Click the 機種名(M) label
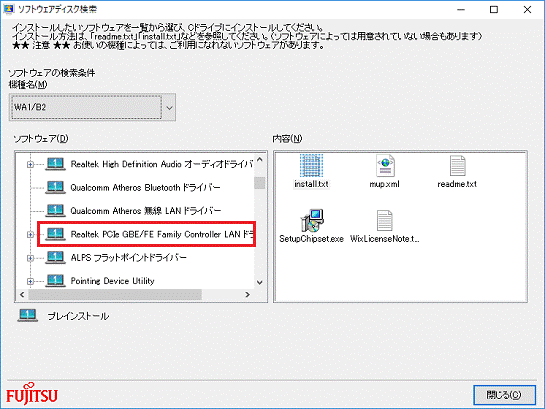545x409 pixels. click(28, 84)
